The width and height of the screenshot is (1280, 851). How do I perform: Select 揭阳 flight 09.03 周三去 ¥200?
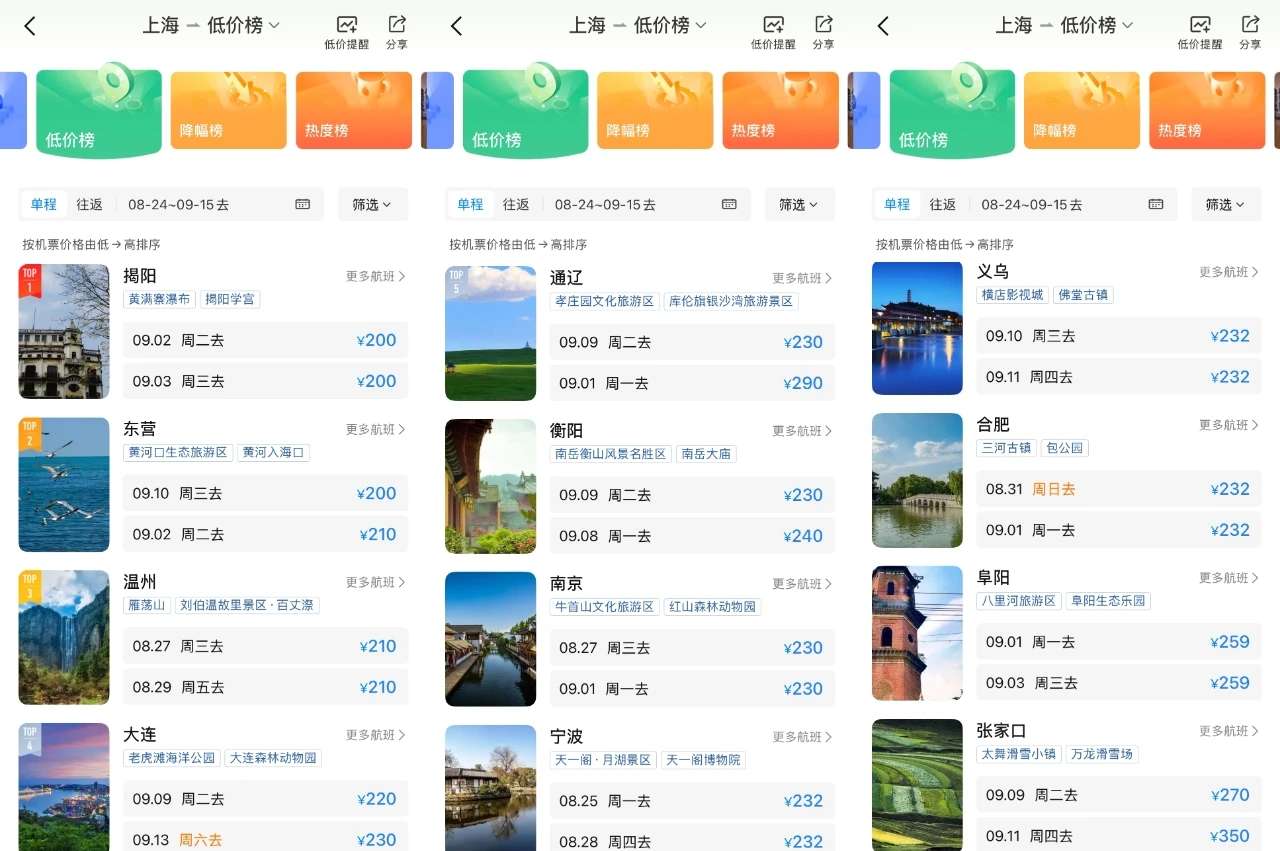[x=265, y=381]
